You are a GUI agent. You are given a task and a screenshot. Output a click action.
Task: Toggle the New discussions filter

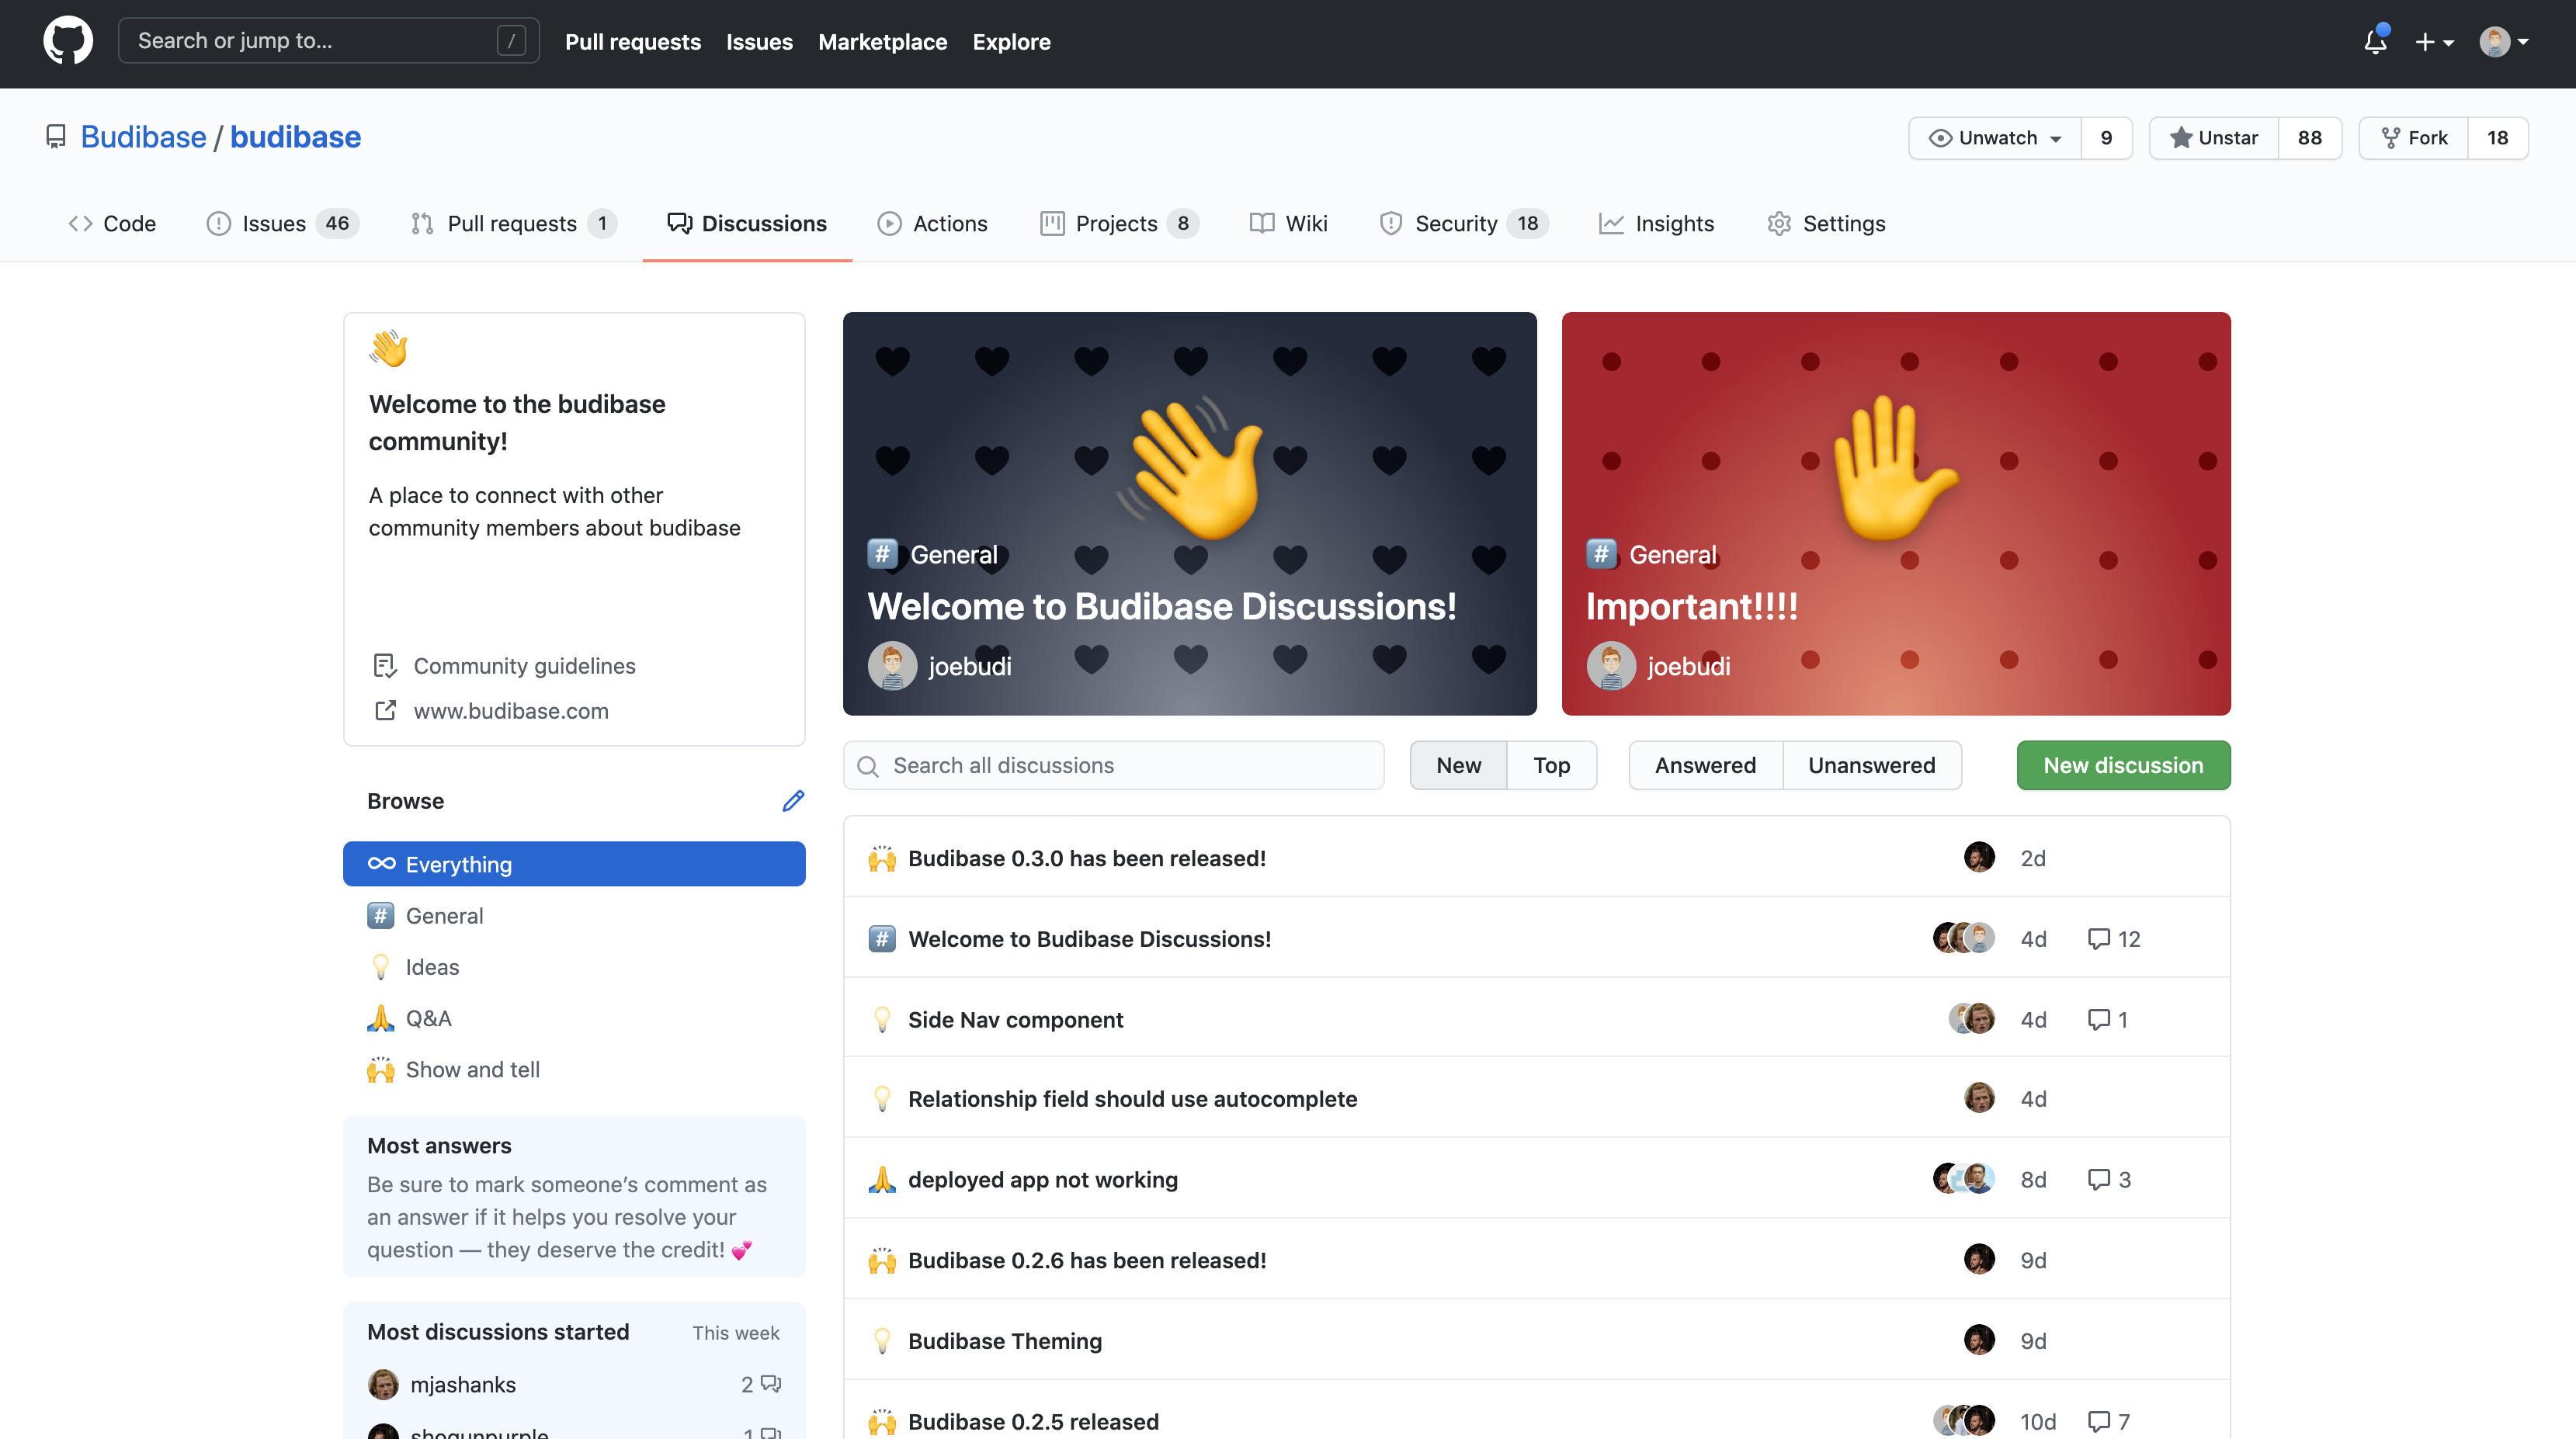(1458, 764)
